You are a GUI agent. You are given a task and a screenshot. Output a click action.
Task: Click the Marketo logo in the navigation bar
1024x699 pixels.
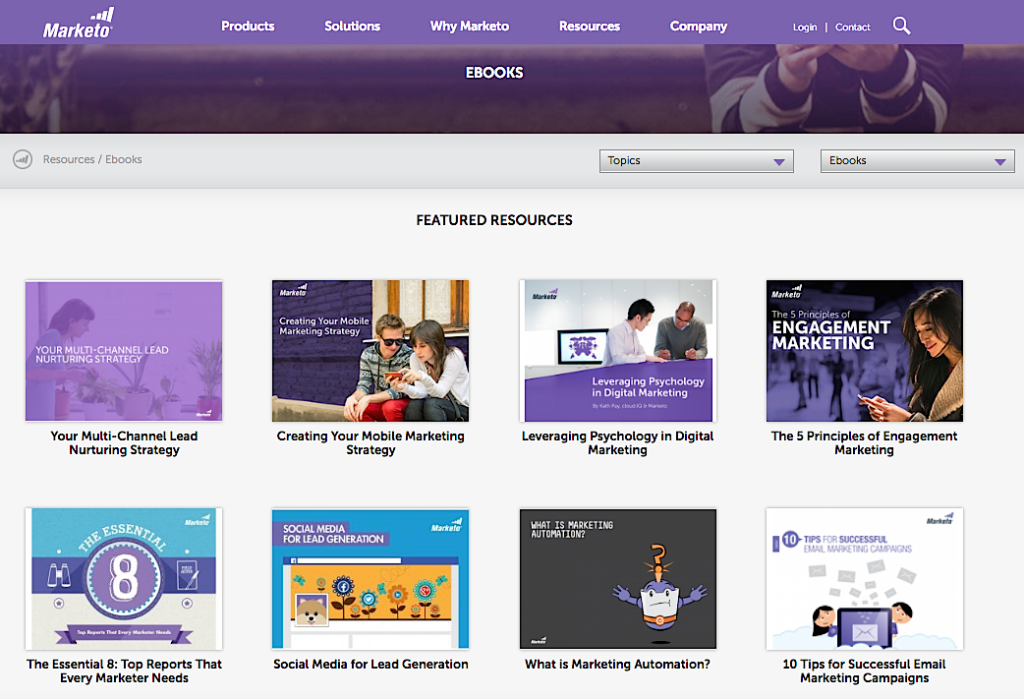pos(78,21)
